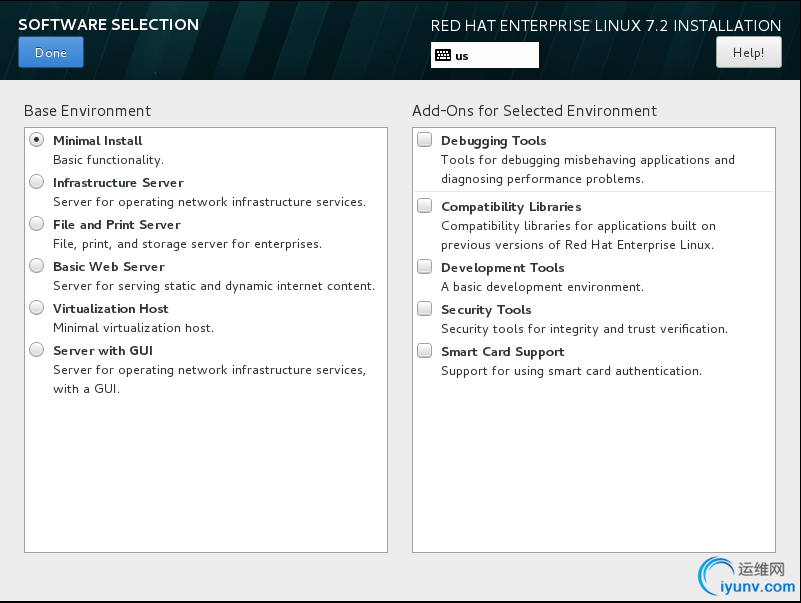Enable the Security Tools add-on checkbox
The image size is (801, 603).
tap(425, 309)
